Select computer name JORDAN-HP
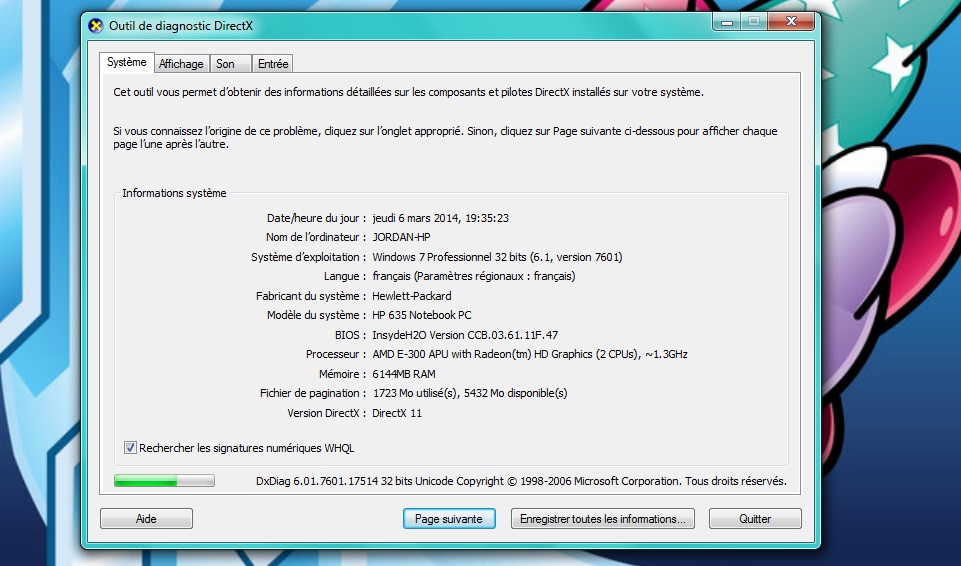961x566 pixels. (x=401, y=237)
